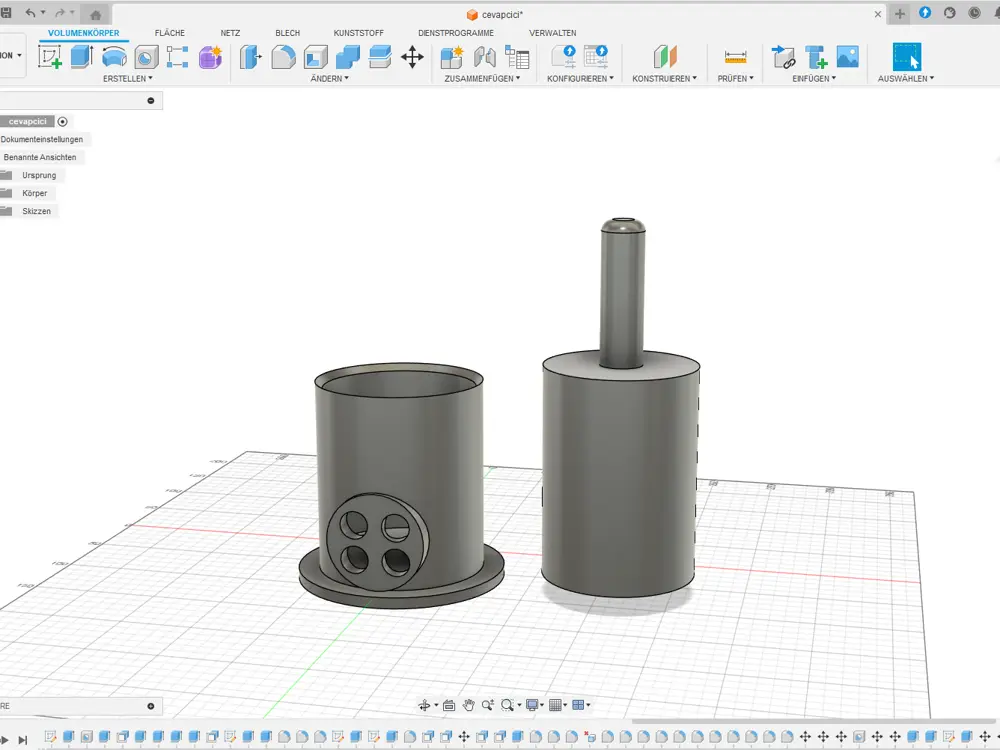Open the ÄNDERN dropdown menu

point(329,78)
